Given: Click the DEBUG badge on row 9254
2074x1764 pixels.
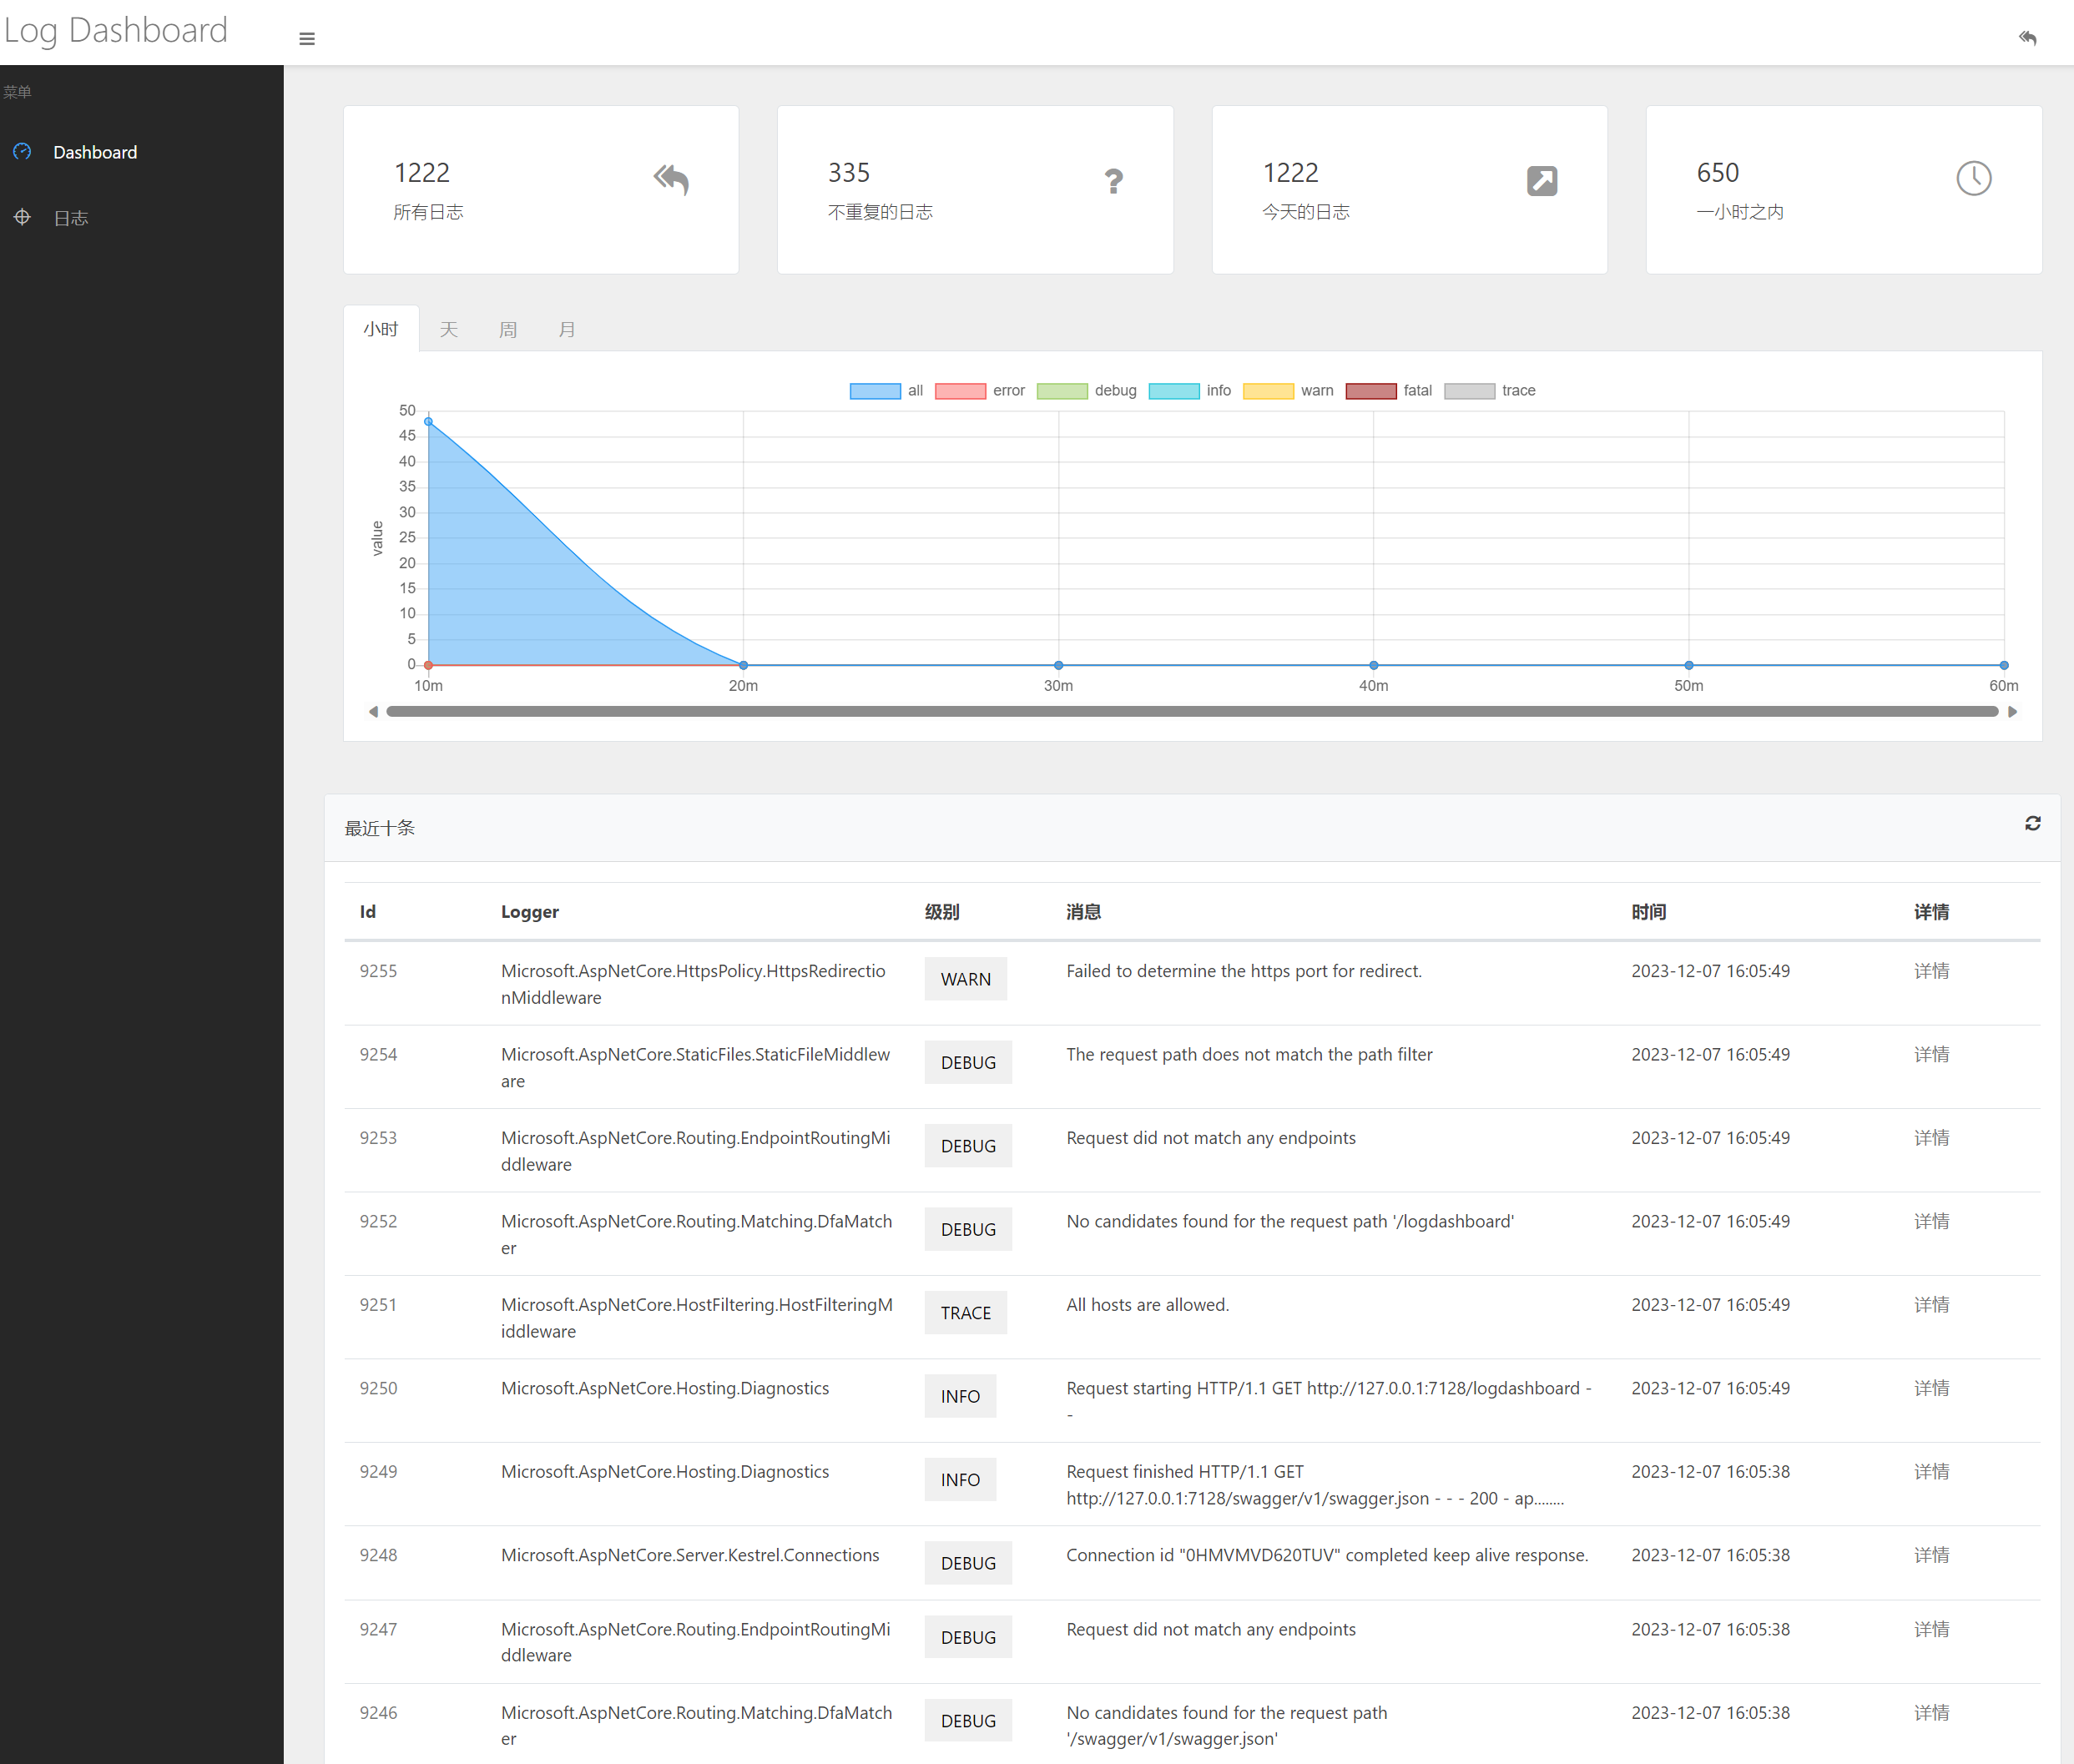Looking at the screenshot, I should [968, 1063].
